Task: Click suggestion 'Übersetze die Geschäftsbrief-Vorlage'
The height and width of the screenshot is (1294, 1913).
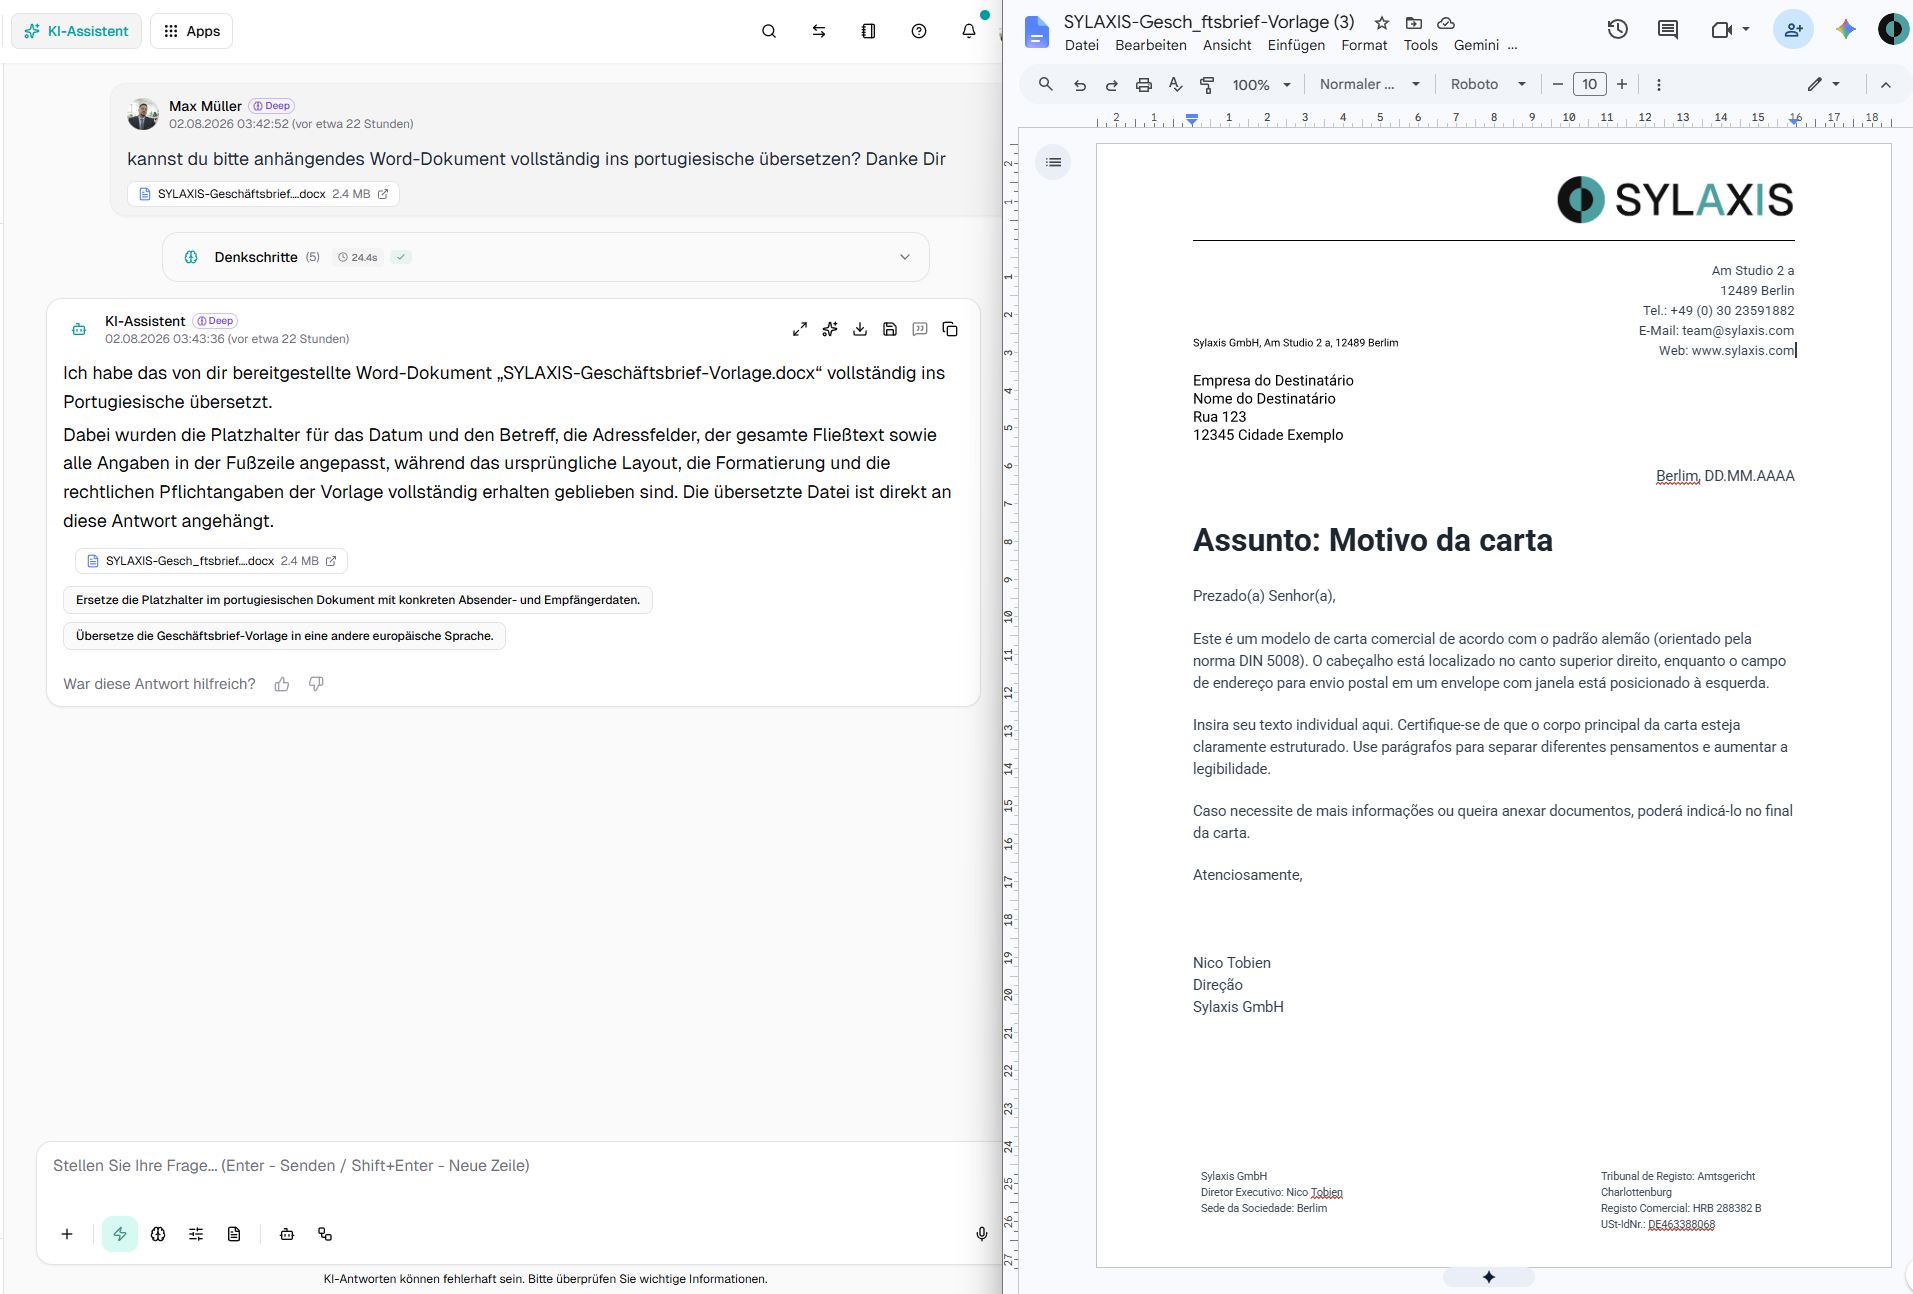Action: (x=285, y=636)
